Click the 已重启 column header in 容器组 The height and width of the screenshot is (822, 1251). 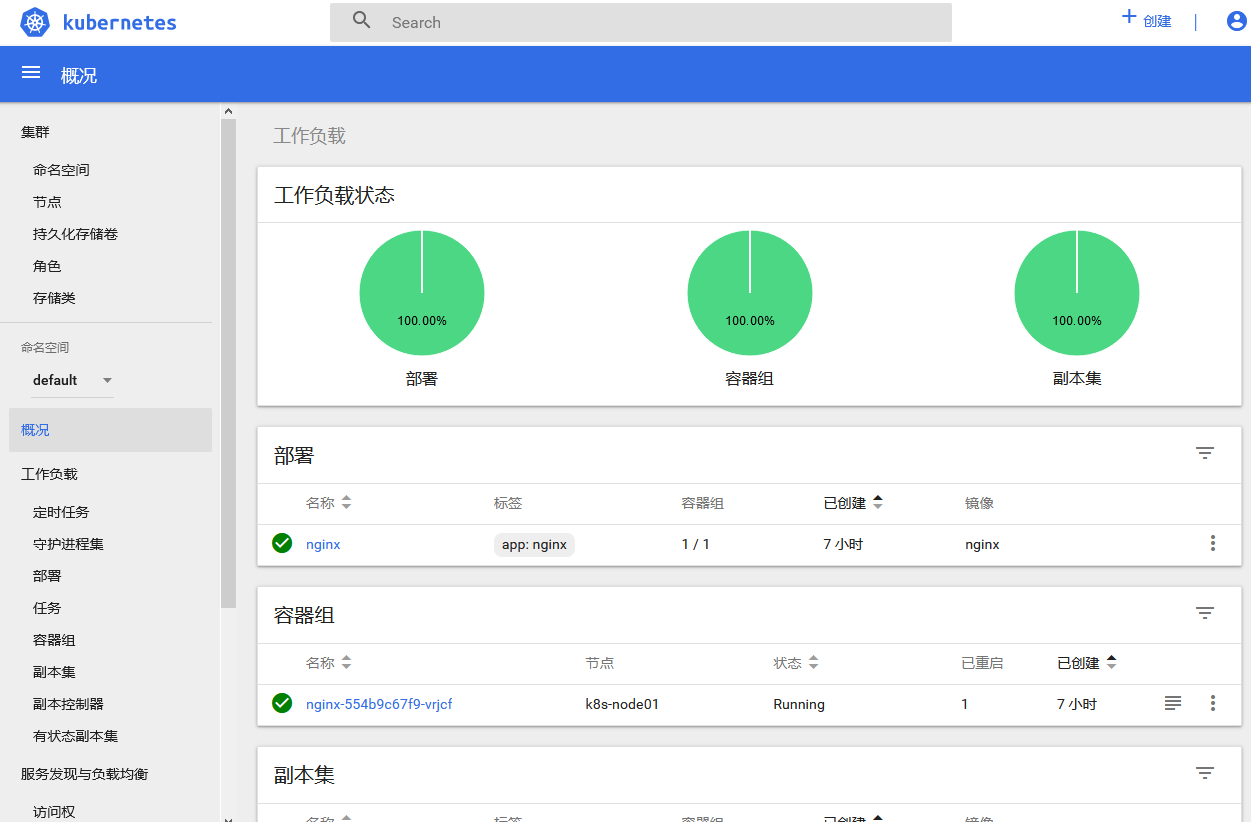pos(982,663)
